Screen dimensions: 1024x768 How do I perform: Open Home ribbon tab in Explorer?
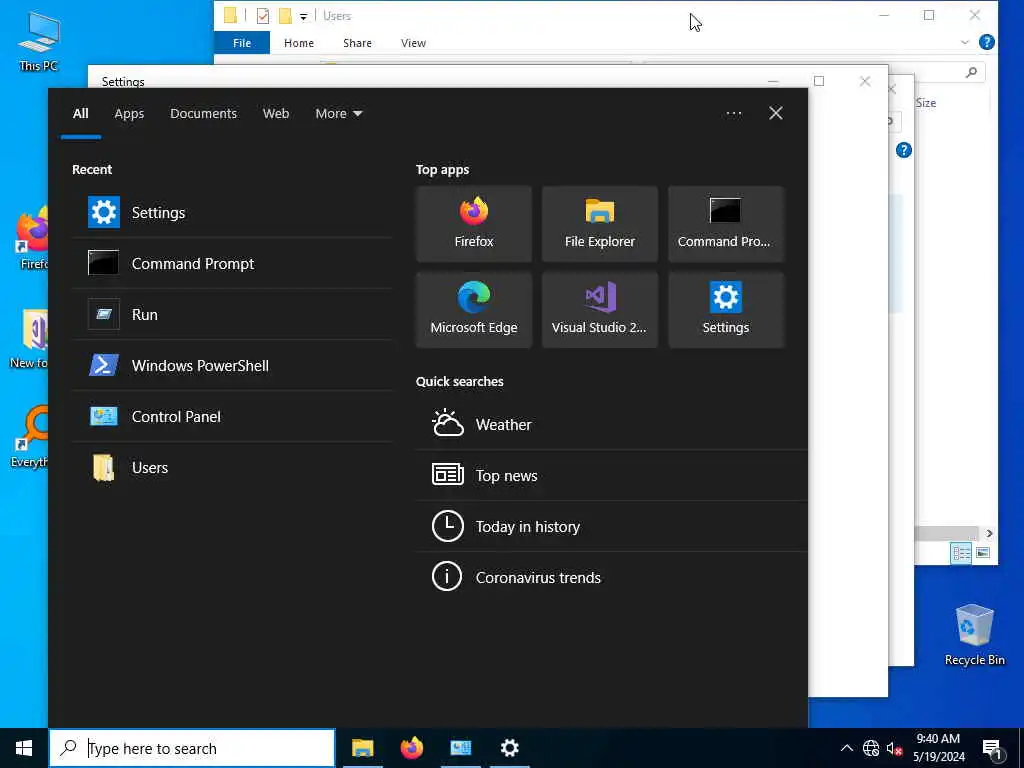298,43
